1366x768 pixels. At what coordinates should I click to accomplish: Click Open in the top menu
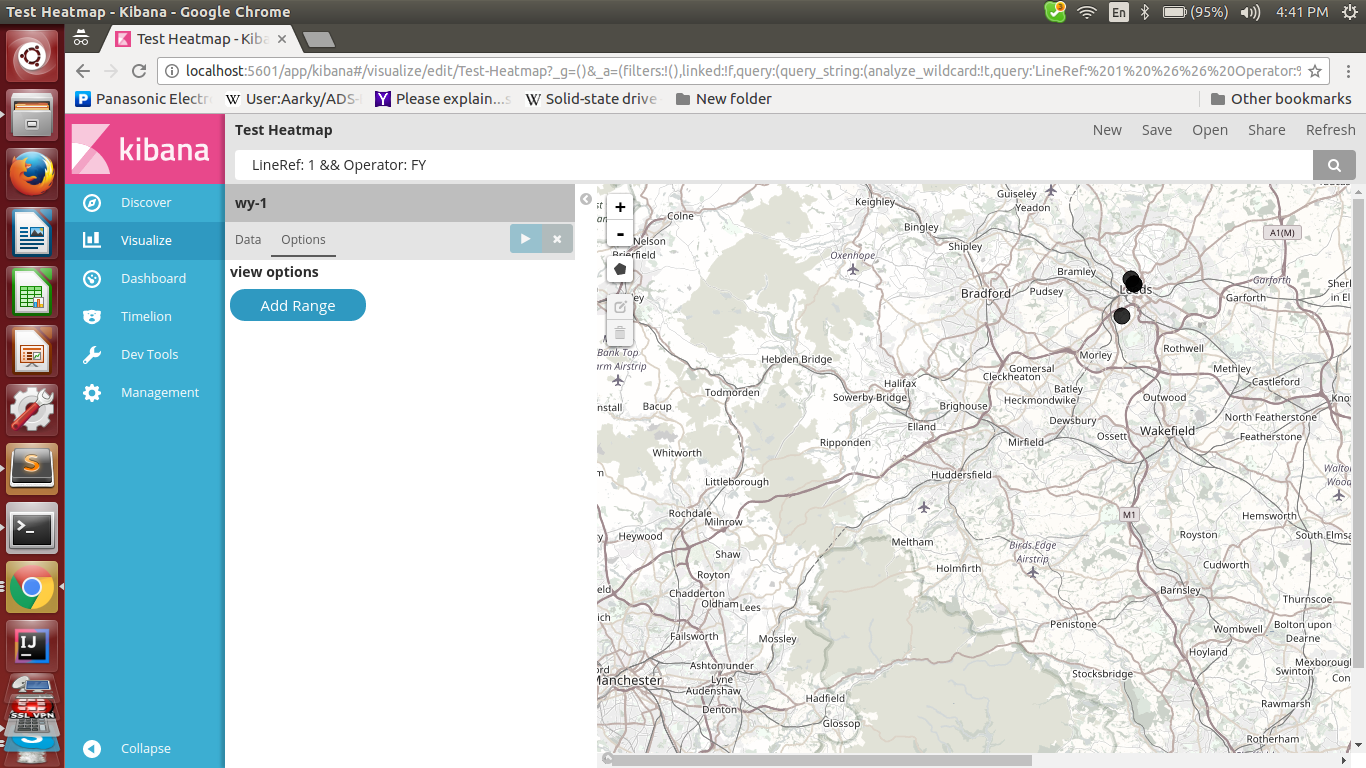coord(1210,130)
